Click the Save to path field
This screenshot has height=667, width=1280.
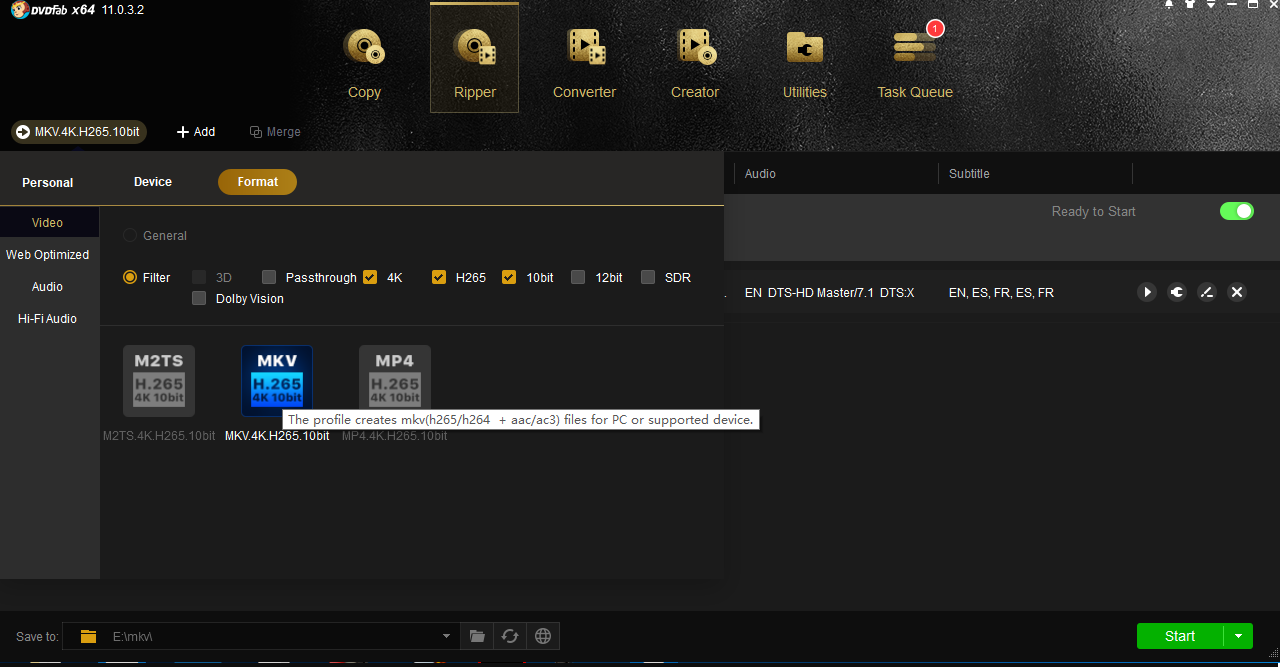(261, 636)
